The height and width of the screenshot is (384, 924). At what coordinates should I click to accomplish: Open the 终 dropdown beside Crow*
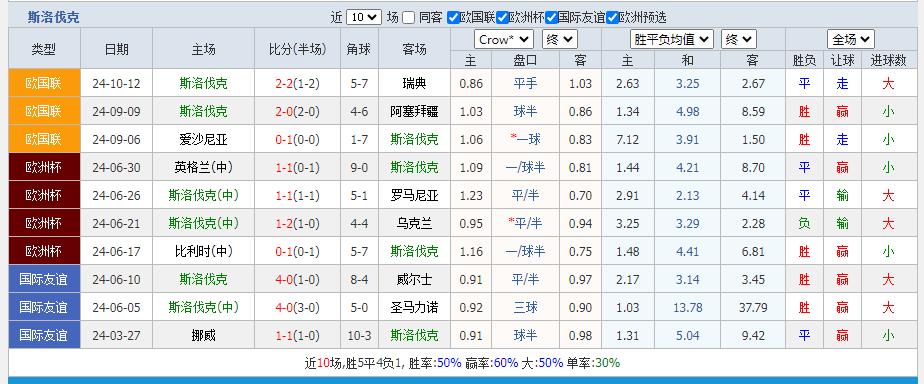click(x=560, y=39)
